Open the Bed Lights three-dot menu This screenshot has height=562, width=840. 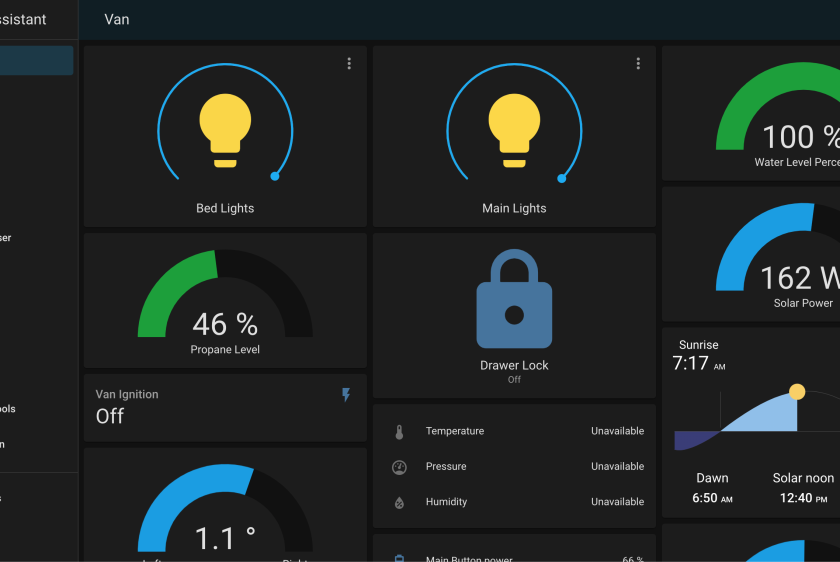point(349,64)
